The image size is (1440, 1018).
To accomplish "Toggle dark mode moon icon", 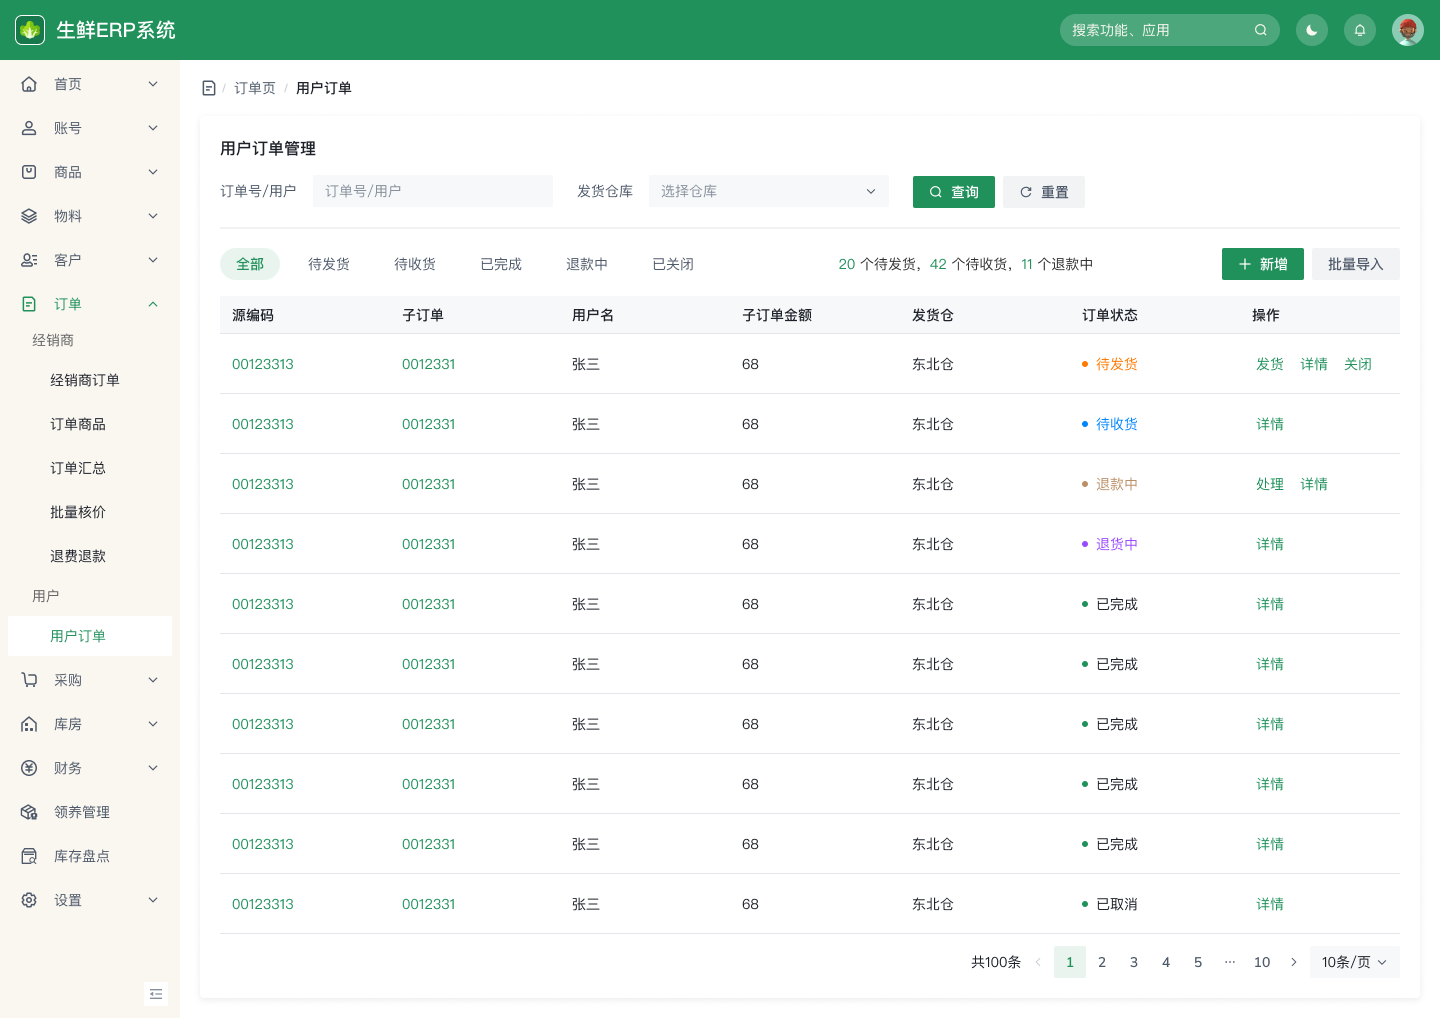I will point(1312,30).
